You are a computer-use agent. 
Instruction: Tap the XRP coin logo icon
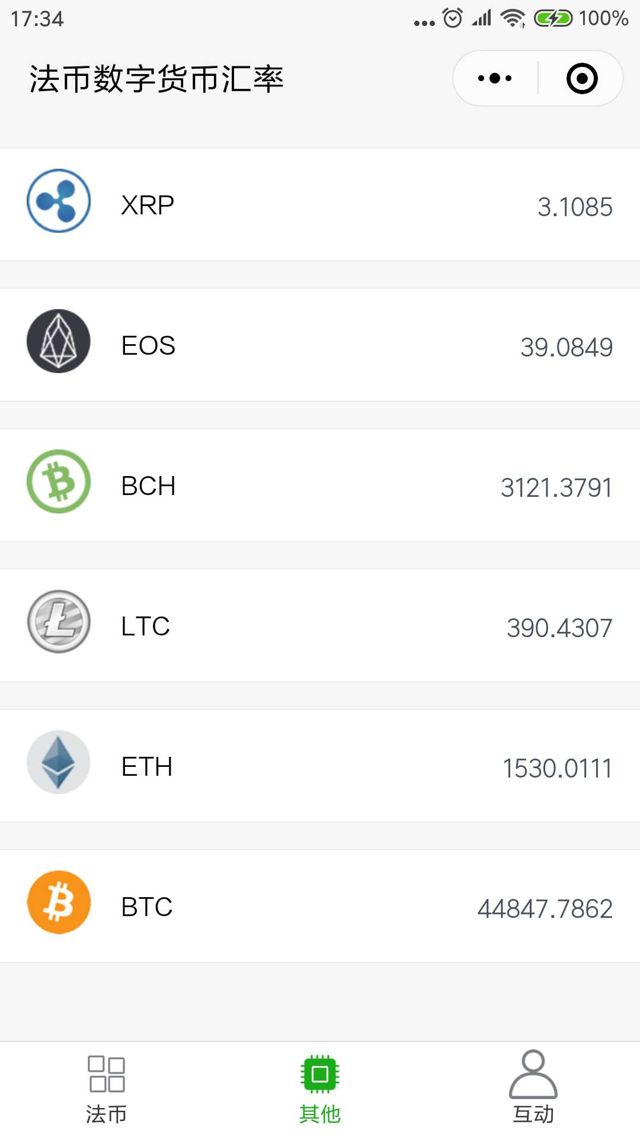coord(58,201)
